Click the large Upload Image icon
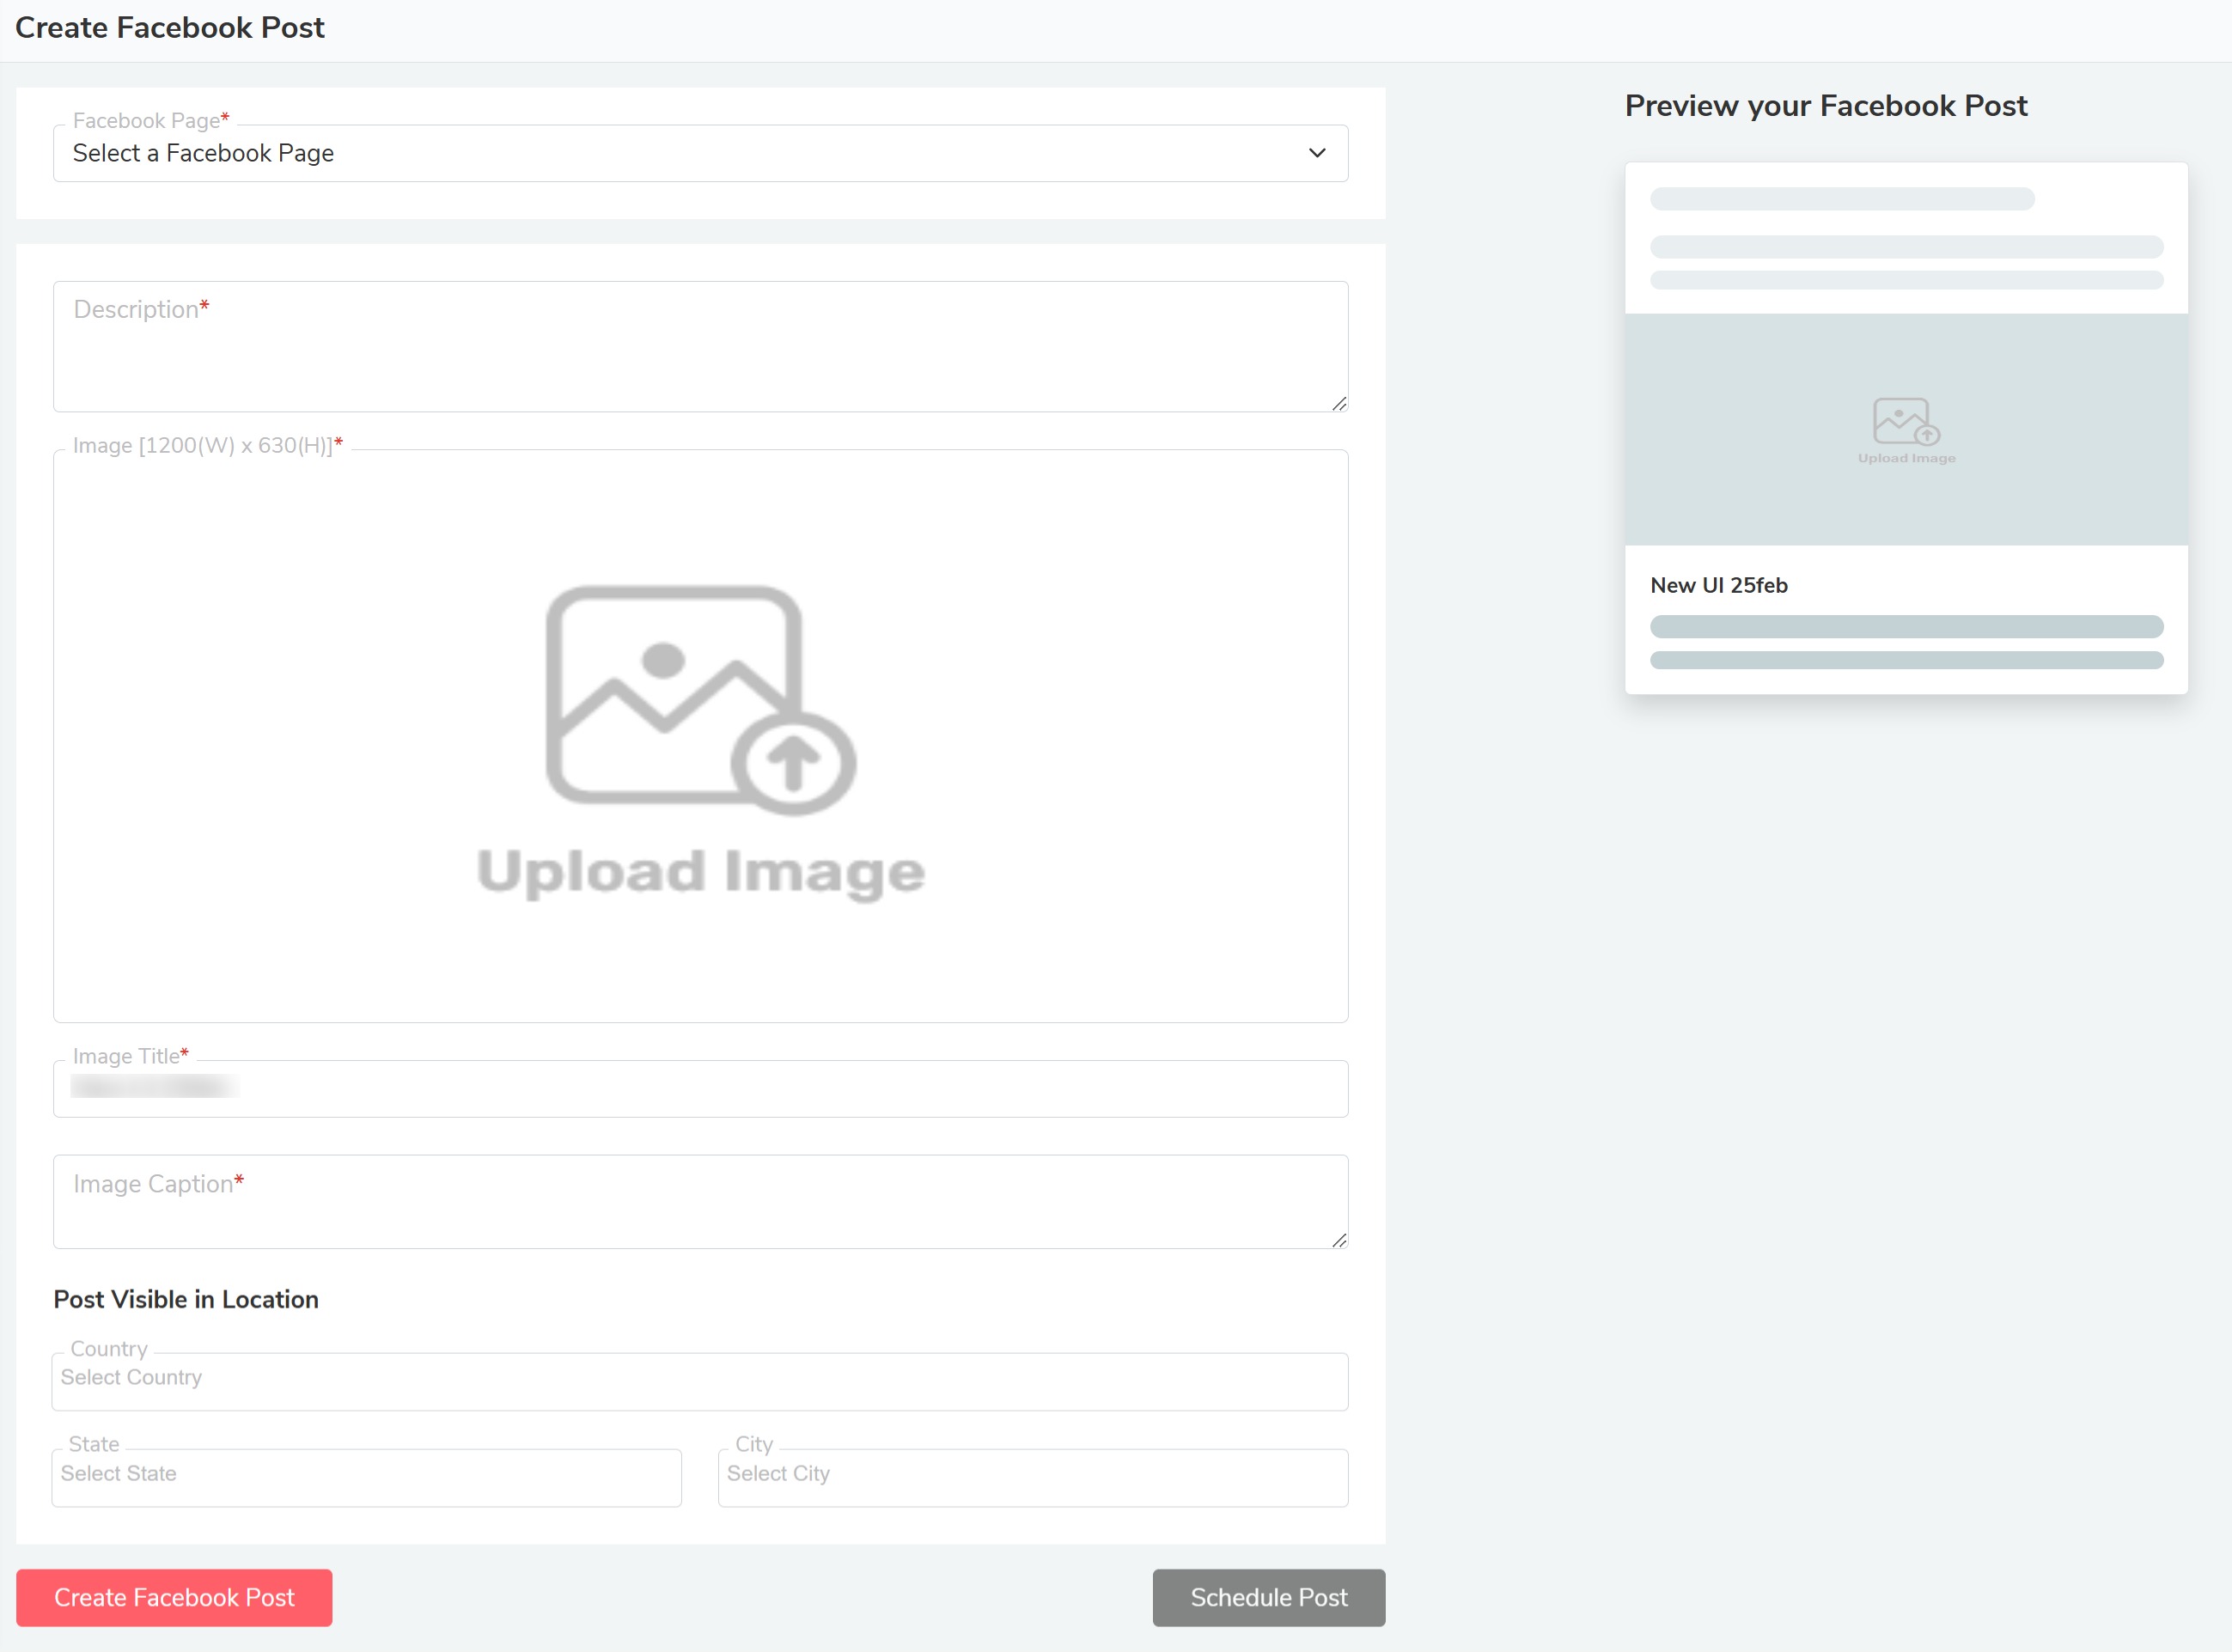2232x1652 pixels. 700,700
